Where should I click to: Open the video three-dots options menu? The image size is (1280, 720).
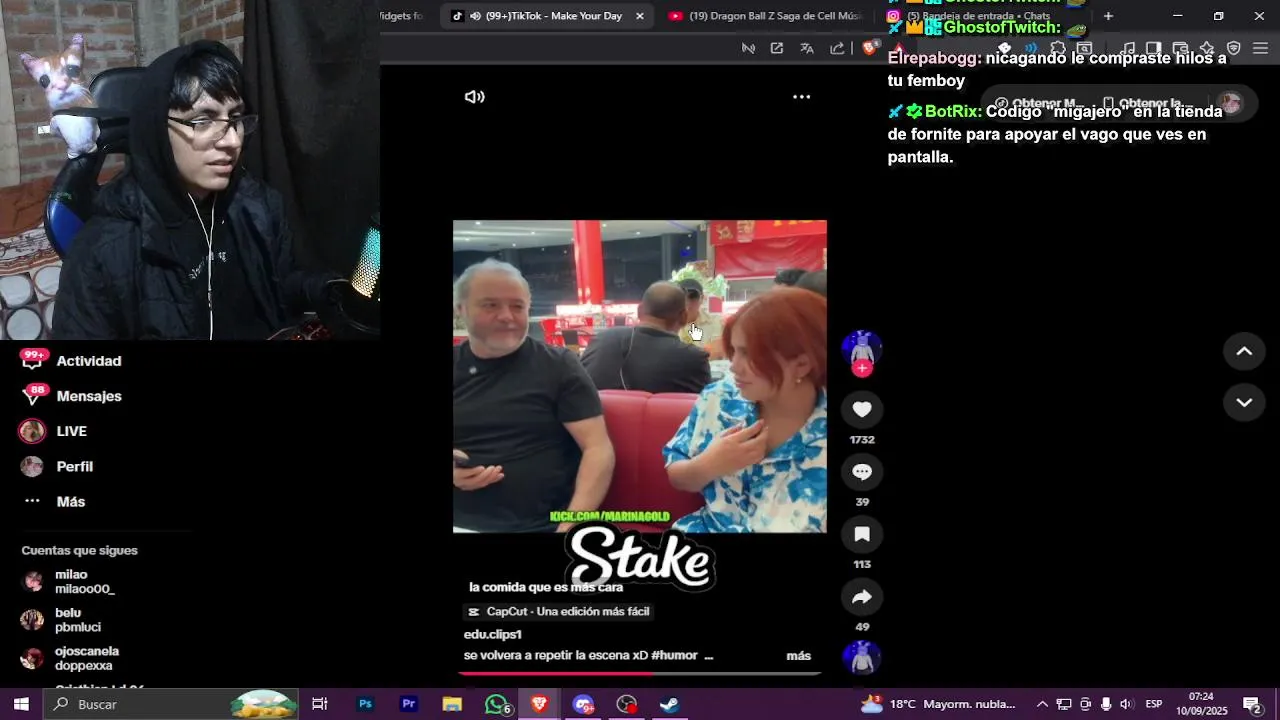(801, 97)
